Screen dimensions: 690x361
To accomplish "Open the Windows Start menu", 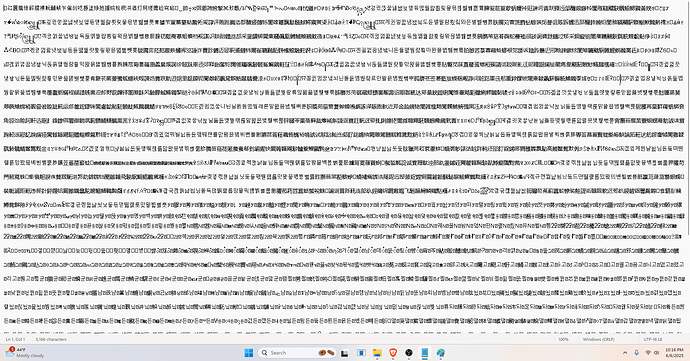I will click(x=249, y=353).
